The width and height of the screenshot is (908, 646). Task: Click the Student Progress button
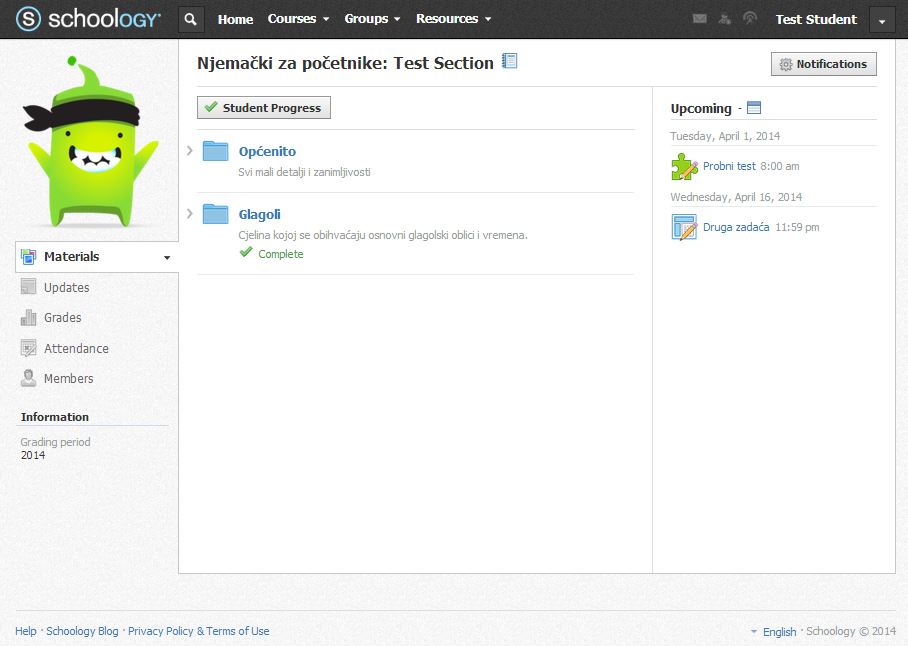(264, 108)
